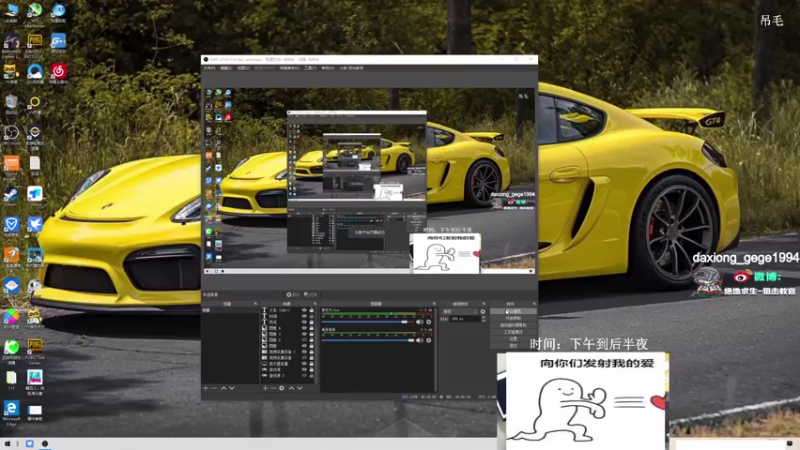800x450 pixels.
Task: Open 桌面音频 audio settings gear
Action: click(429, 340)
